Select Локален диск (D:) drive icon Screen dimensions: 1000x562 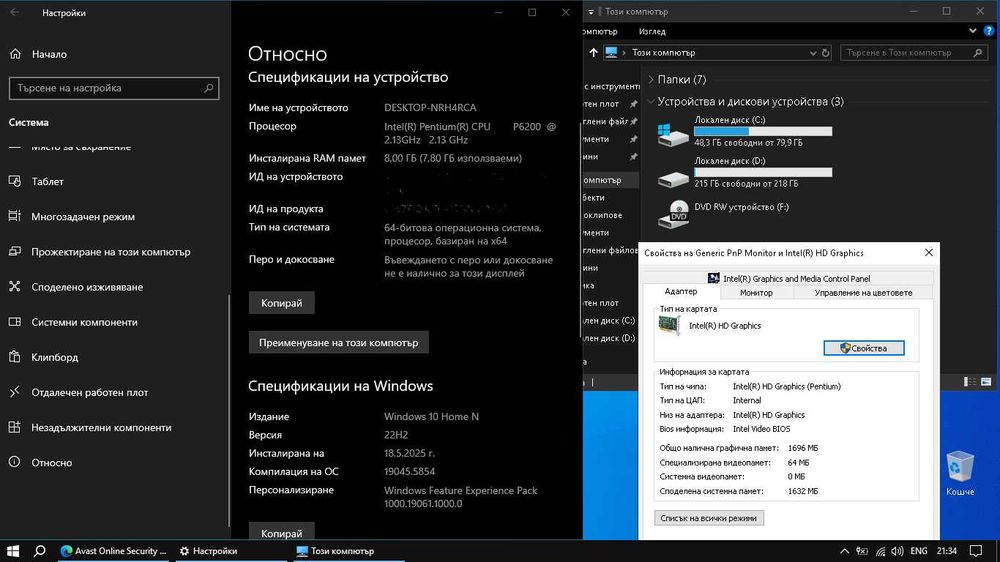tap(673, 177)
